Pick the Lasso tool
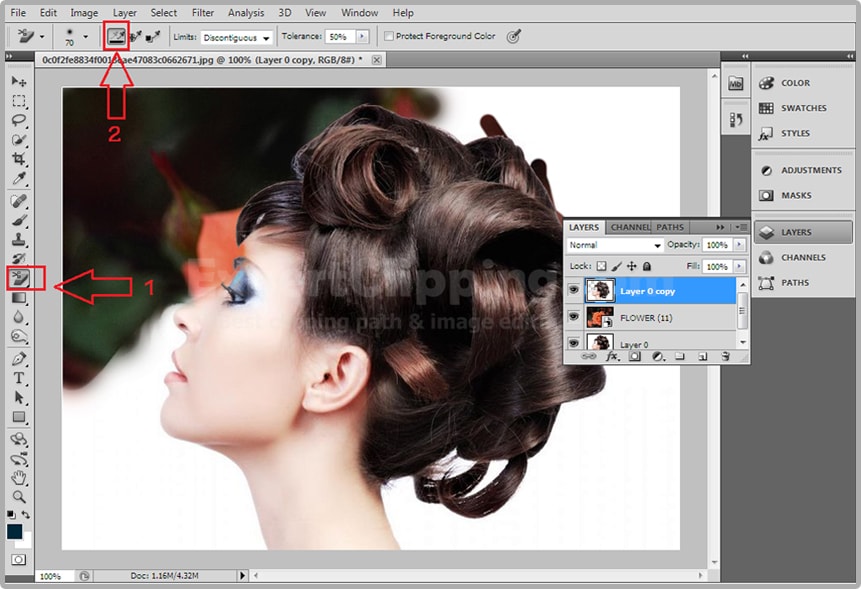Screen dimensions: 861x589 pyautogui.click(x=19, y=120)
